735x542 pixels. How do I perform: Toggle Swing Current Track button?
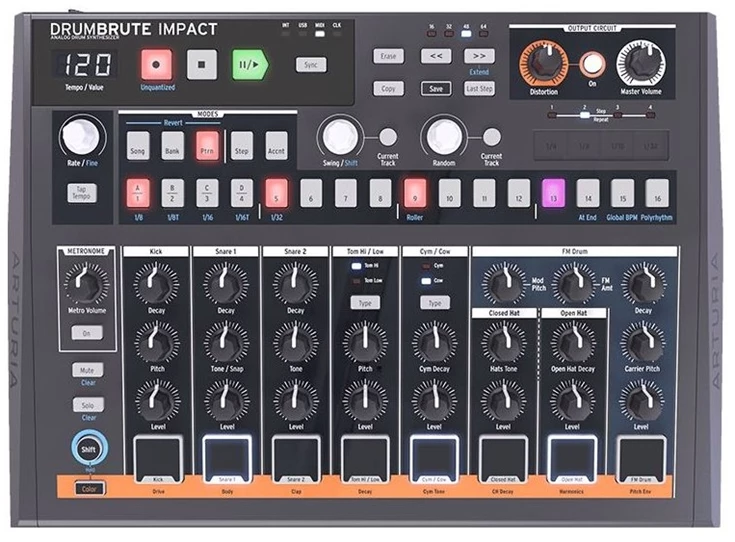click(388, 137)
